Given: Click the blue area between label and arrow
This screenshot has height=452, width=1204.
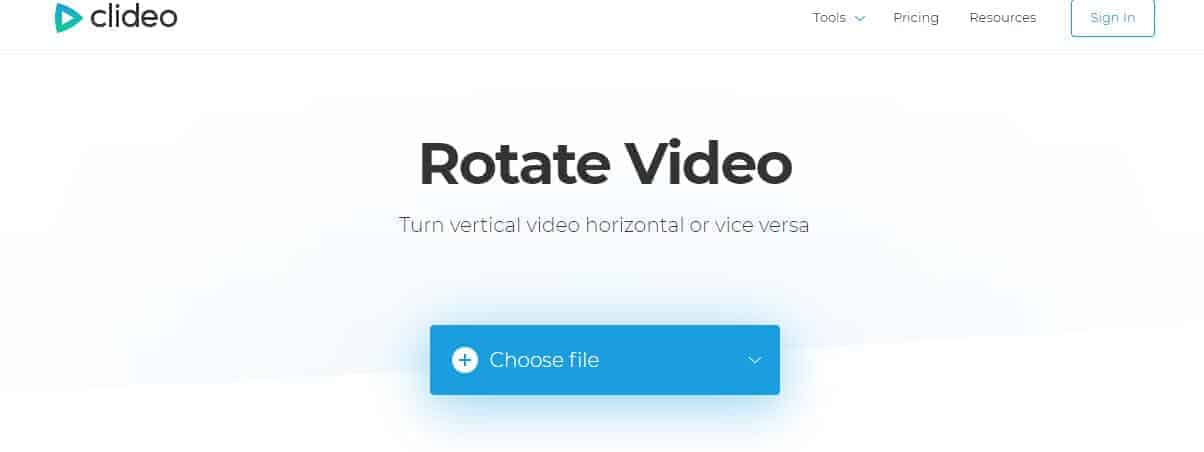Looking at the screenshot, I should pyautogui.click(x=673, y=360).
